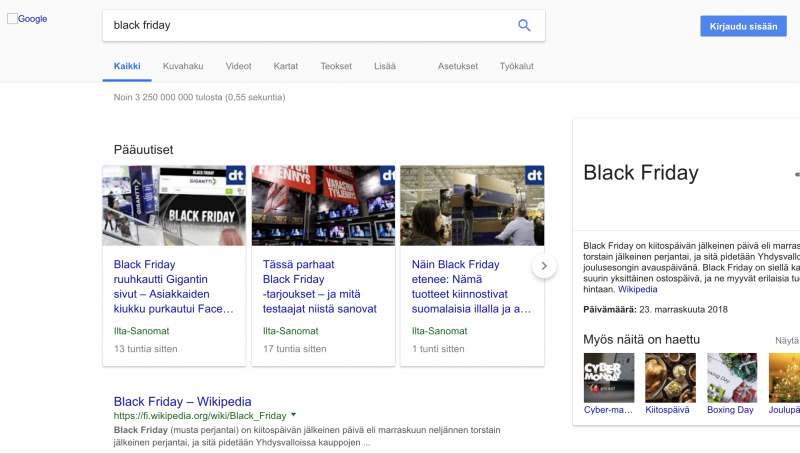Click the dt badge on Gigantti news image

coord(235,175)
